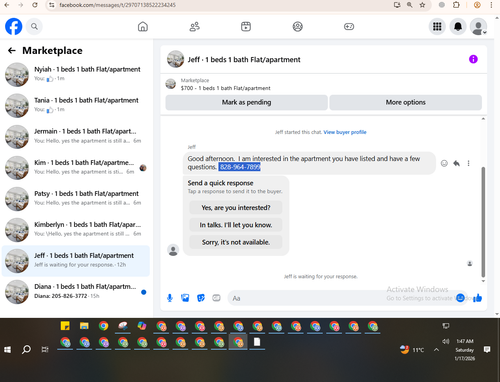Open the browser zoom icon

410,5
